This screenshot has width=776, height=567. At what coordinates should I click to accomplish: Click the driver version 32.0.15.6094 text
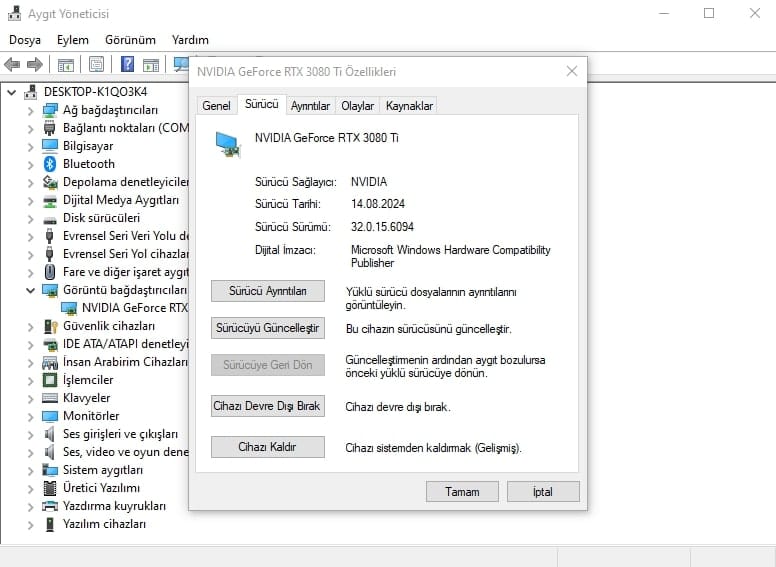click(x=382, y=227)
